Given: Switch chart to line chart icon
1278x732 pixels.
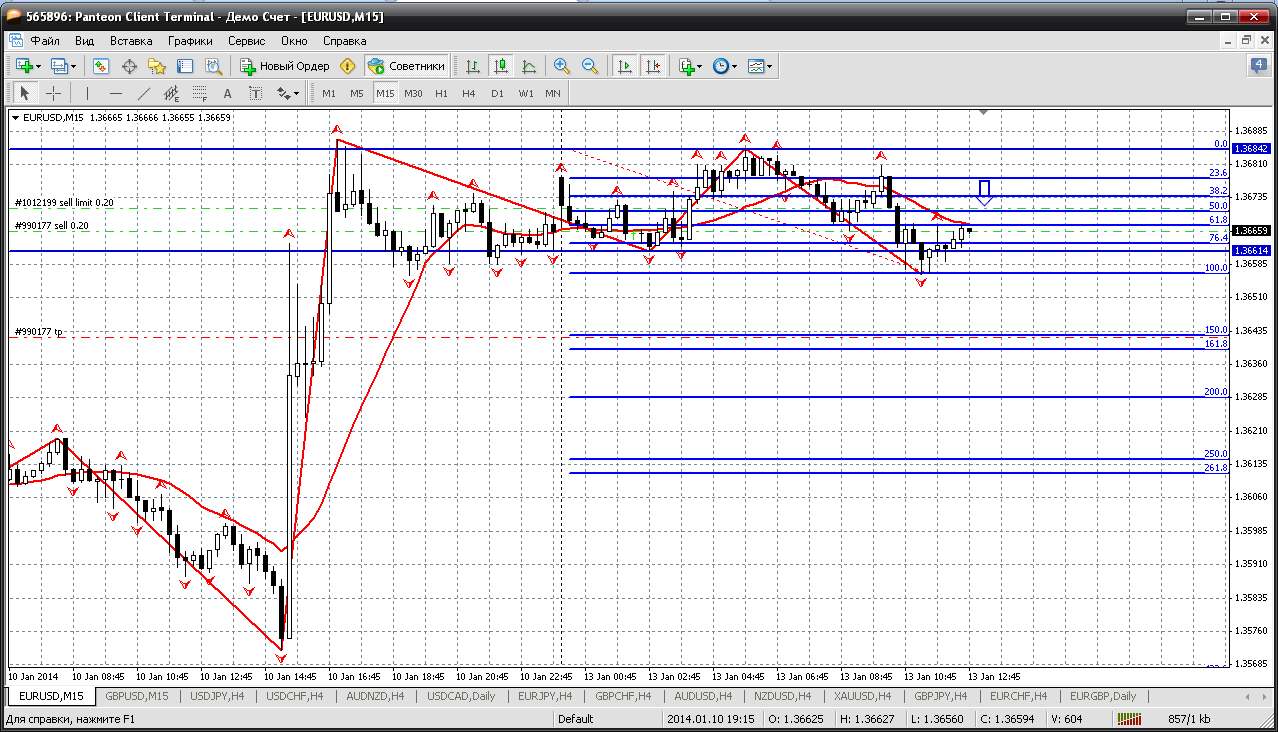Looking at the screenshot, I should point(529,66).
